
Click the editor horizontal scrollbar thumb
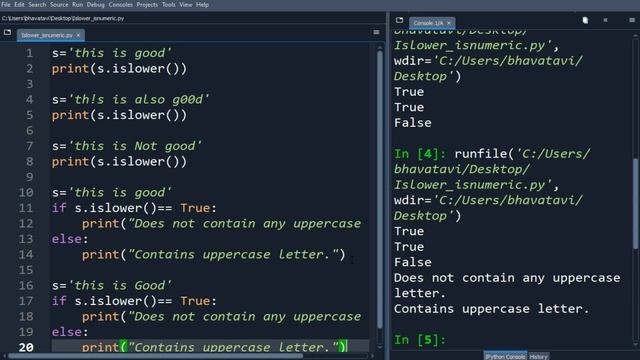(155, 356)
